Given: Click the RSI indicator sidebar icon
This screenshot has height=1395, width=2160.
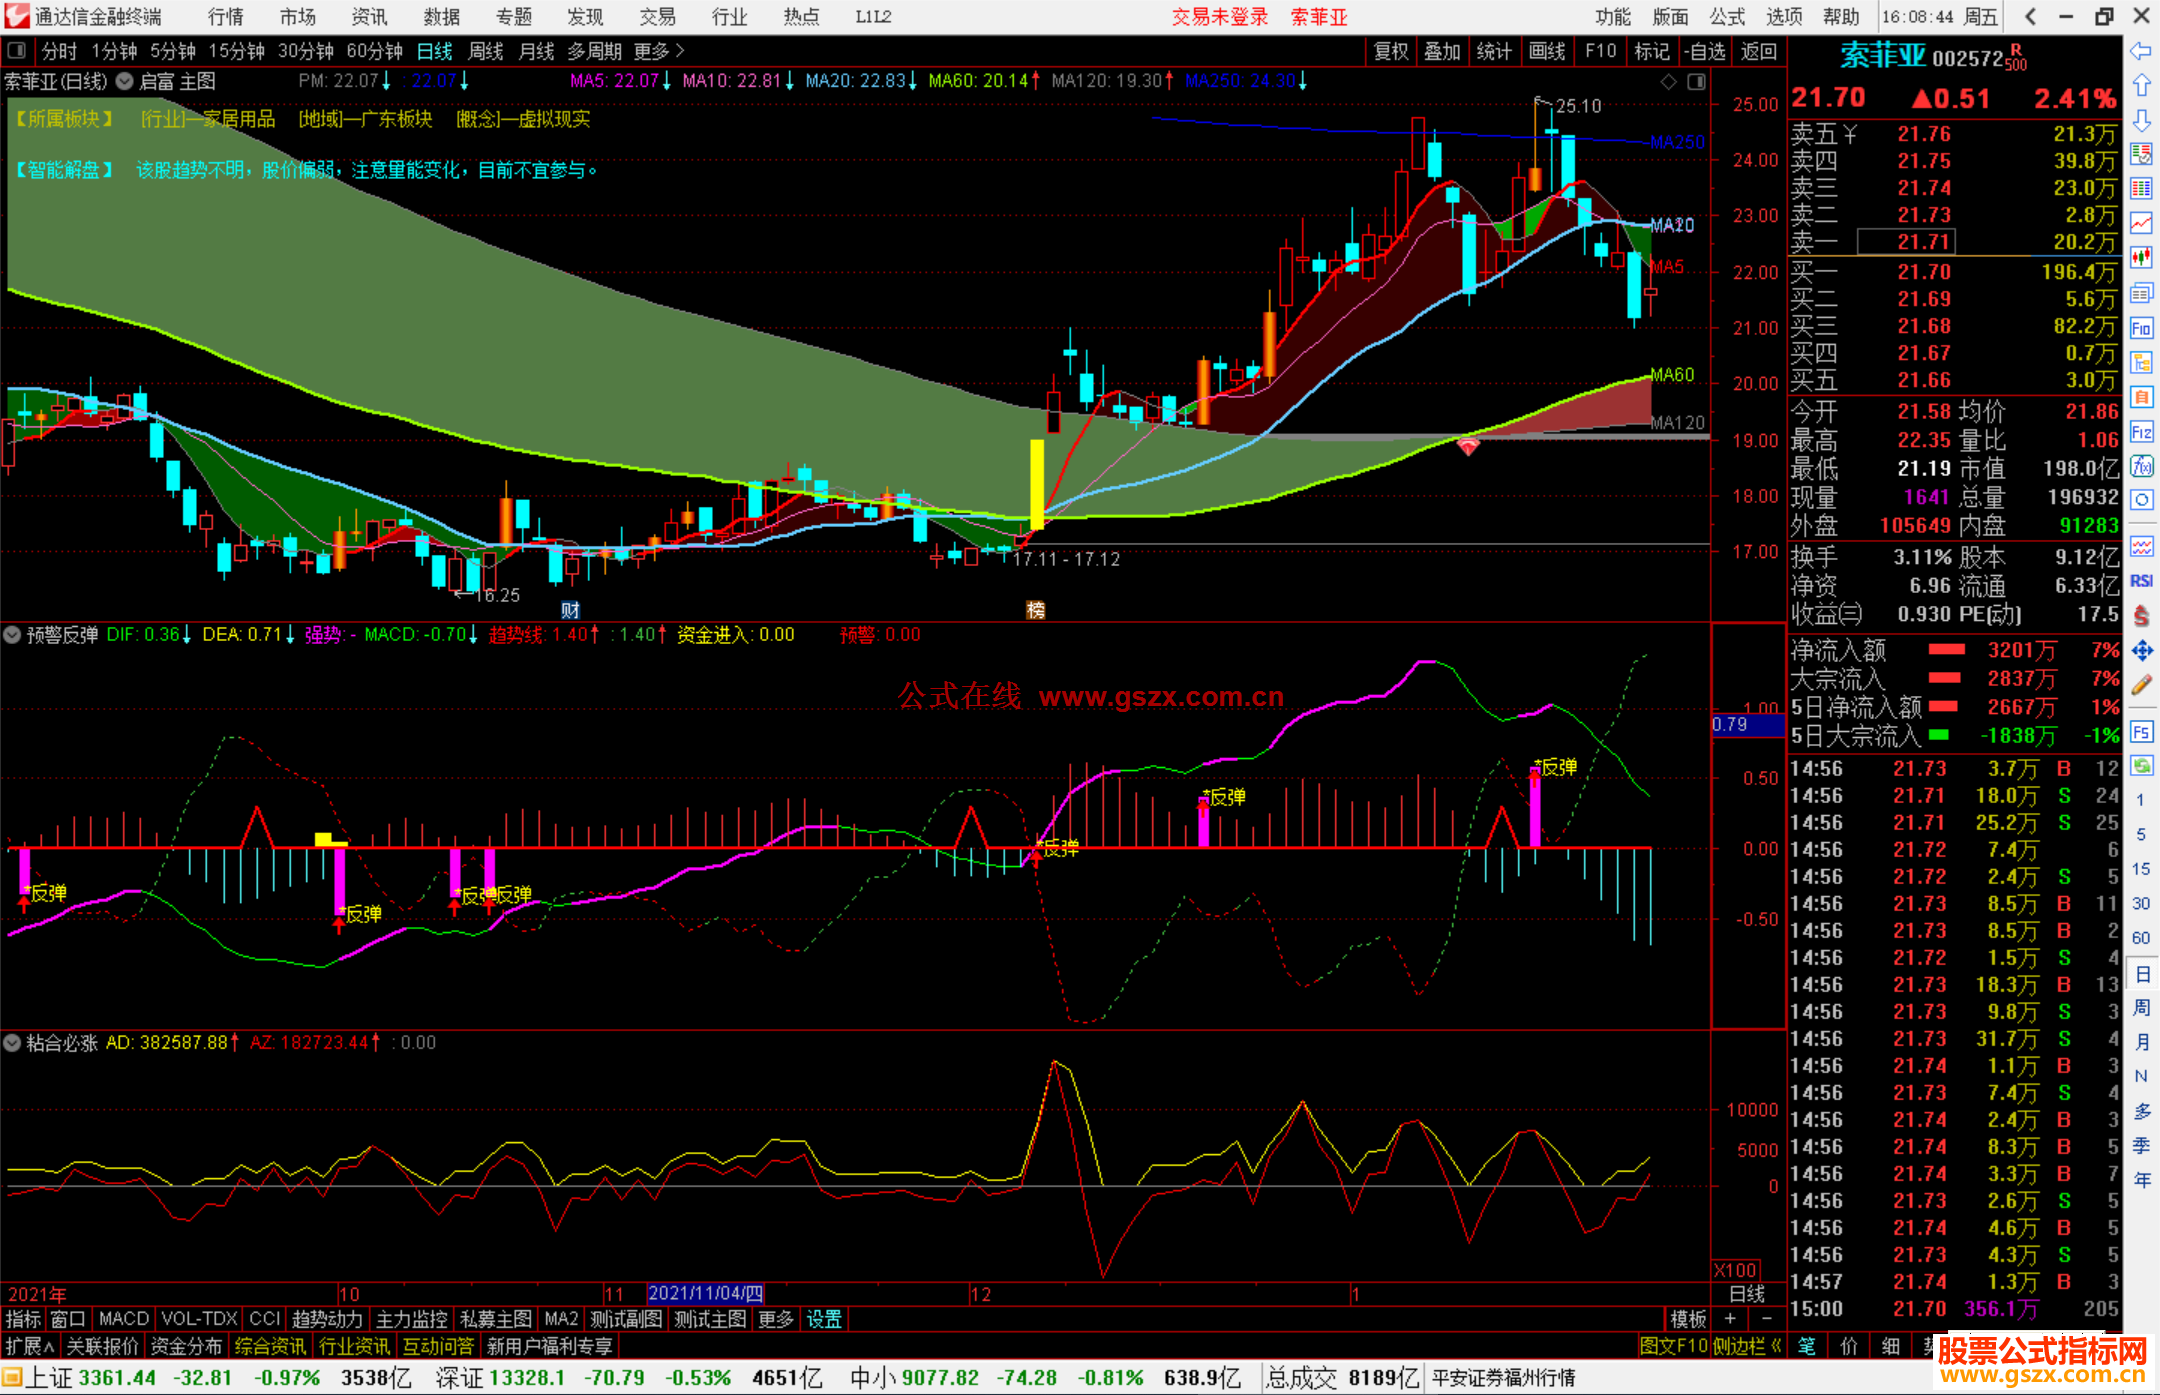Looking at the screenshot, I should 2141,581.
